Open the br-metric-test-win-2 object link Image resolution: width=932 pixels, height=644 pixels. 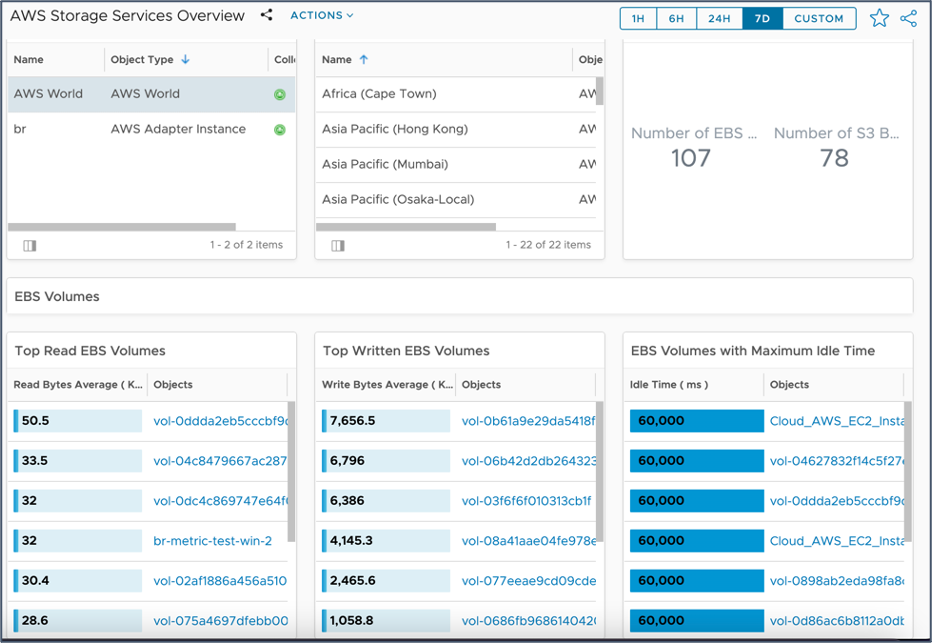[212, 541]
